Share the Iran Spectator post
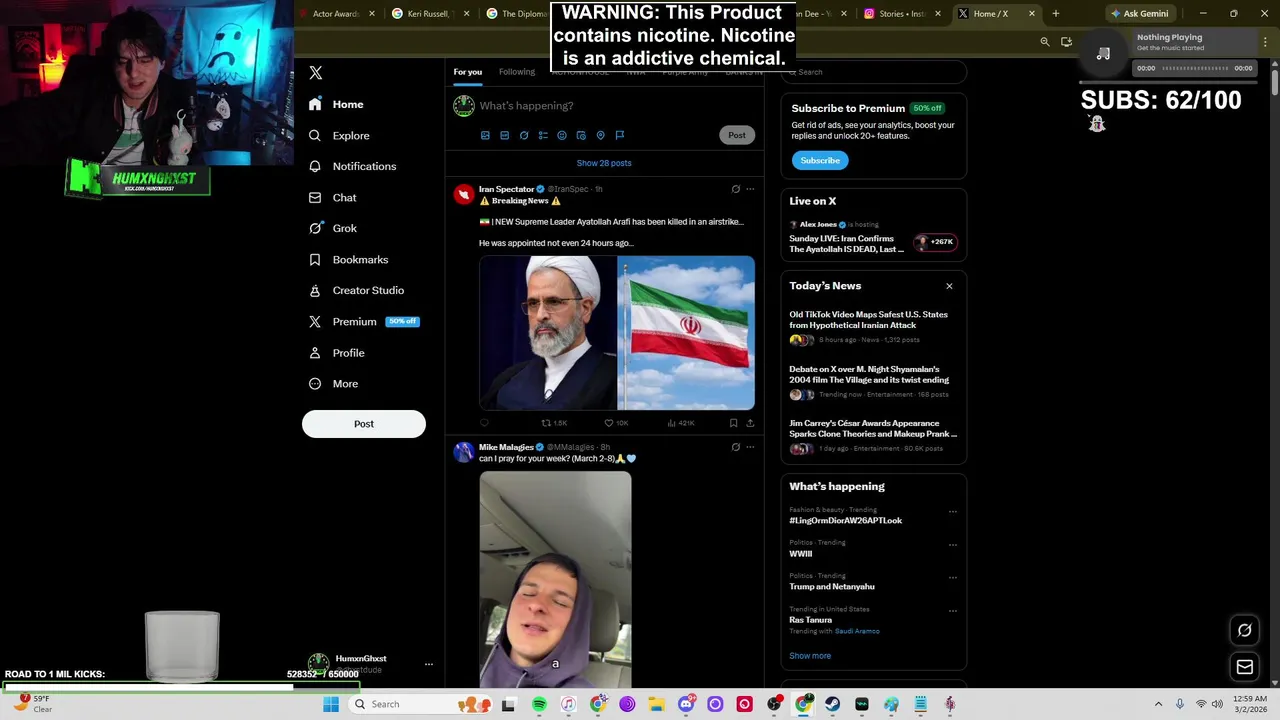The width and height of the screenshot is (1280, 720). coord(750,423)
